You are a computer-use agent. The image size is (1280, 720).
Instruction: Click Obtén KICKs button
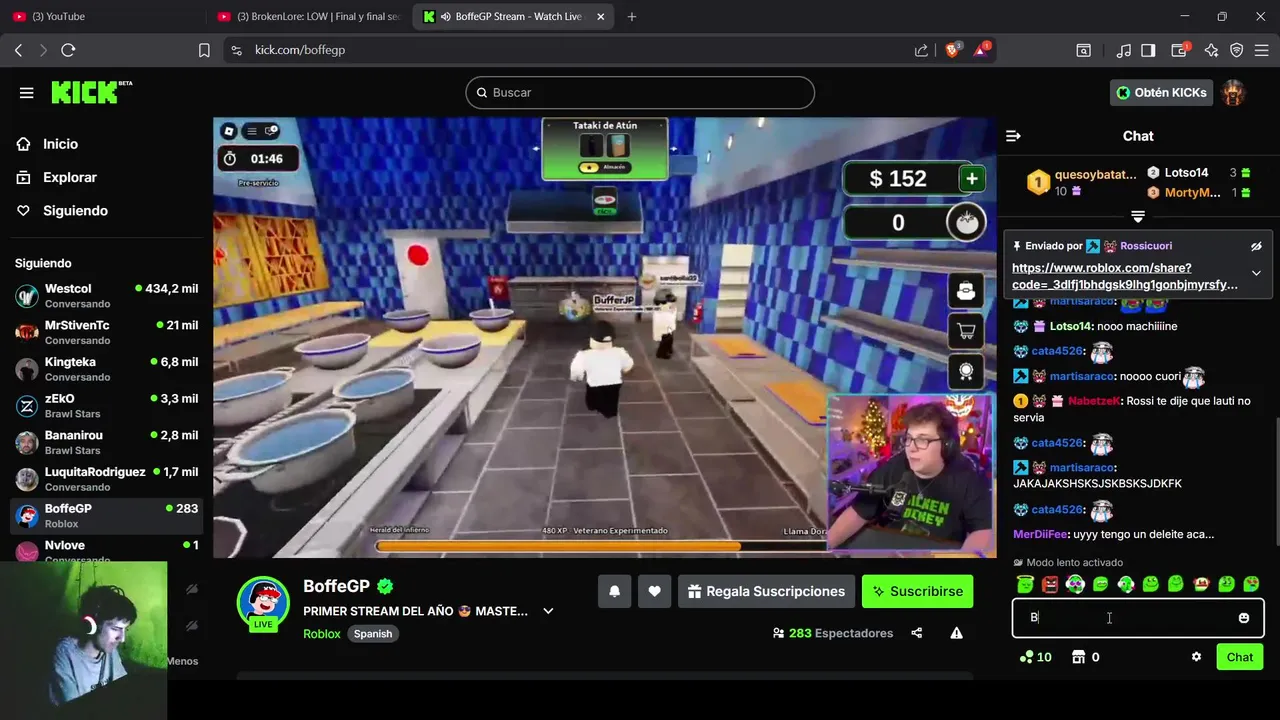[1161, 92]
